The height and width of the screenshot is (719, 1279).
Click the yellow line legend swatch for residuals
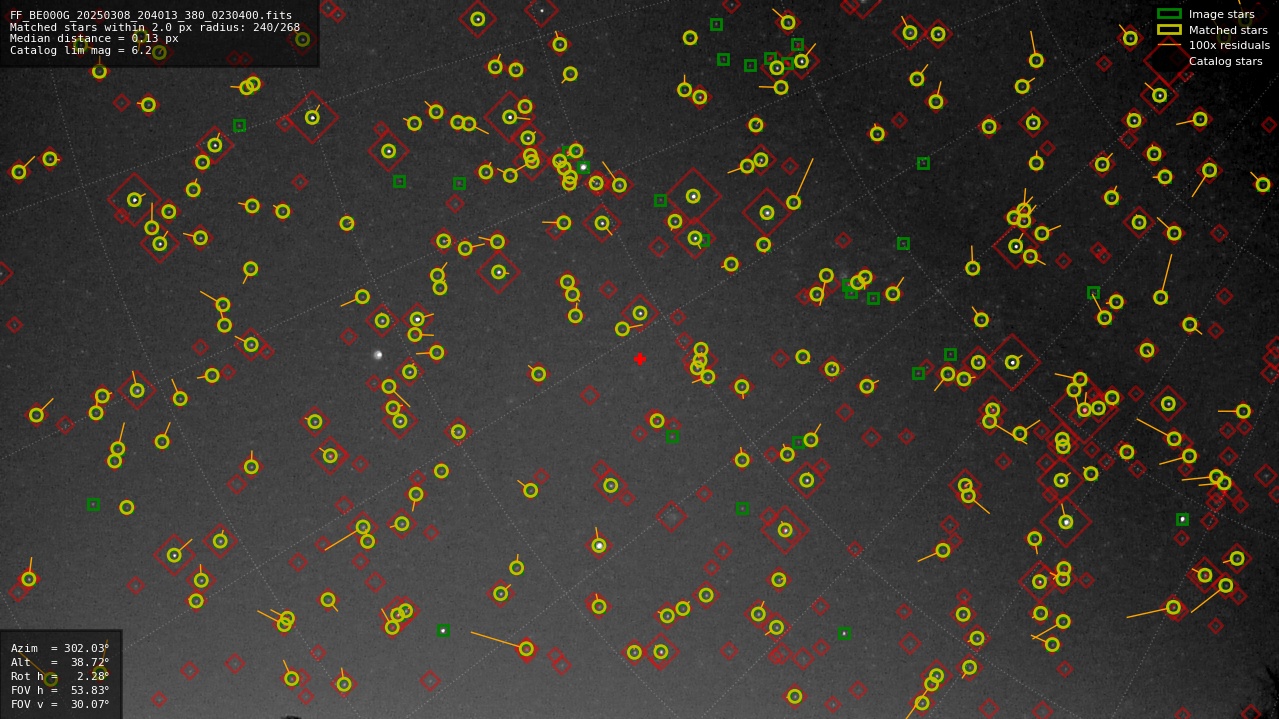tap(1169, 45)
